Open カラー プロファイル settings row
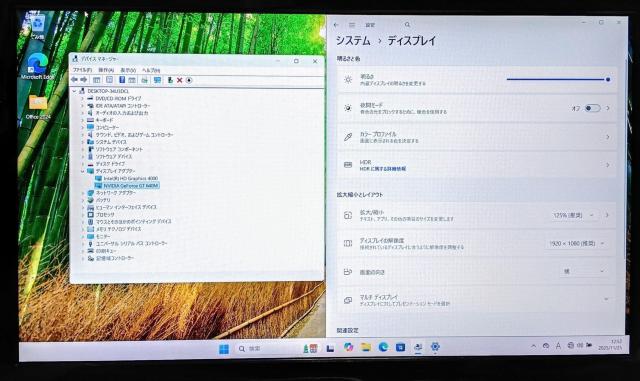Viewport: 640px width, 381px height. (x=476, y=137)
